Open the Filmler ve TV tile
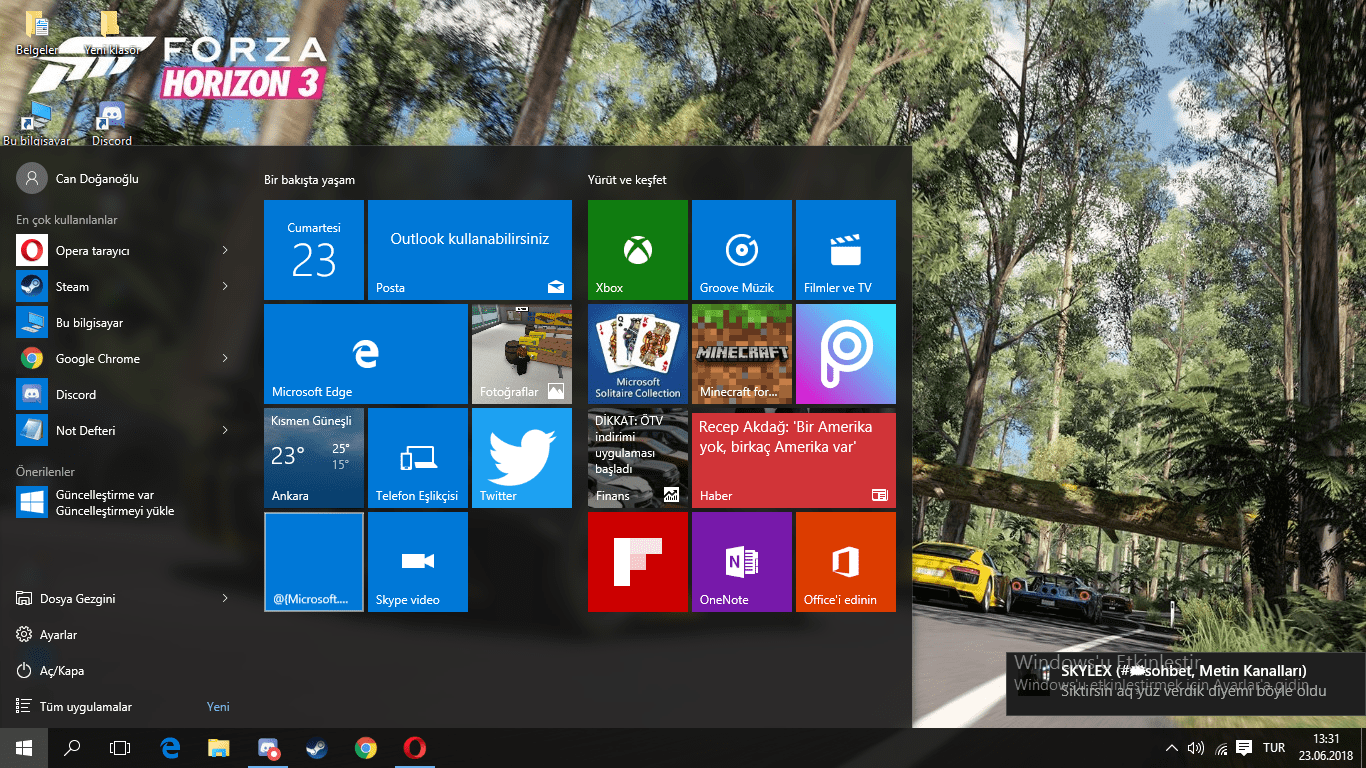1366x768 pixels. [846, 250]
